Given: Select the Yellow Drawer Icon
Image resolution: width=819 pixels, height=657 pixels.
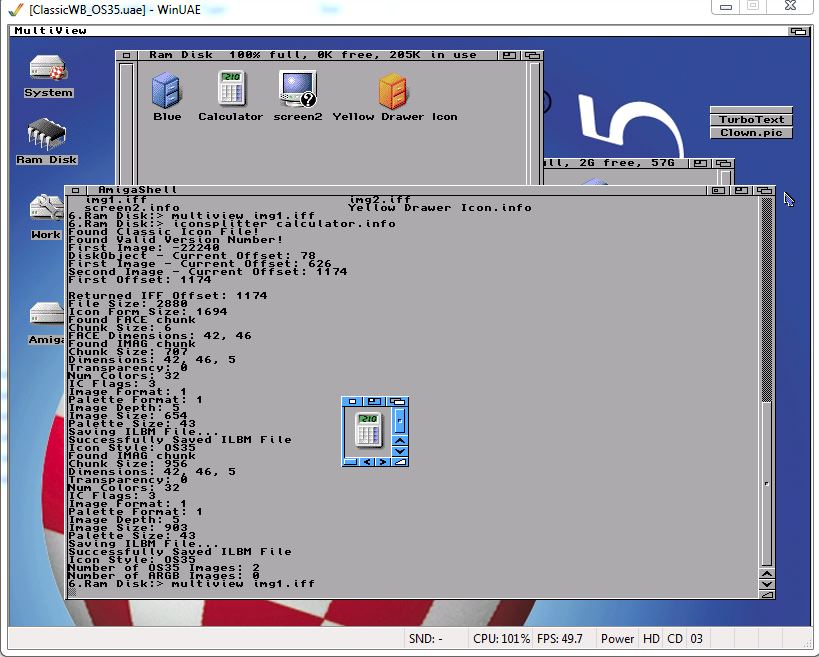Looking at the screenshot, I should coord(394,91).
